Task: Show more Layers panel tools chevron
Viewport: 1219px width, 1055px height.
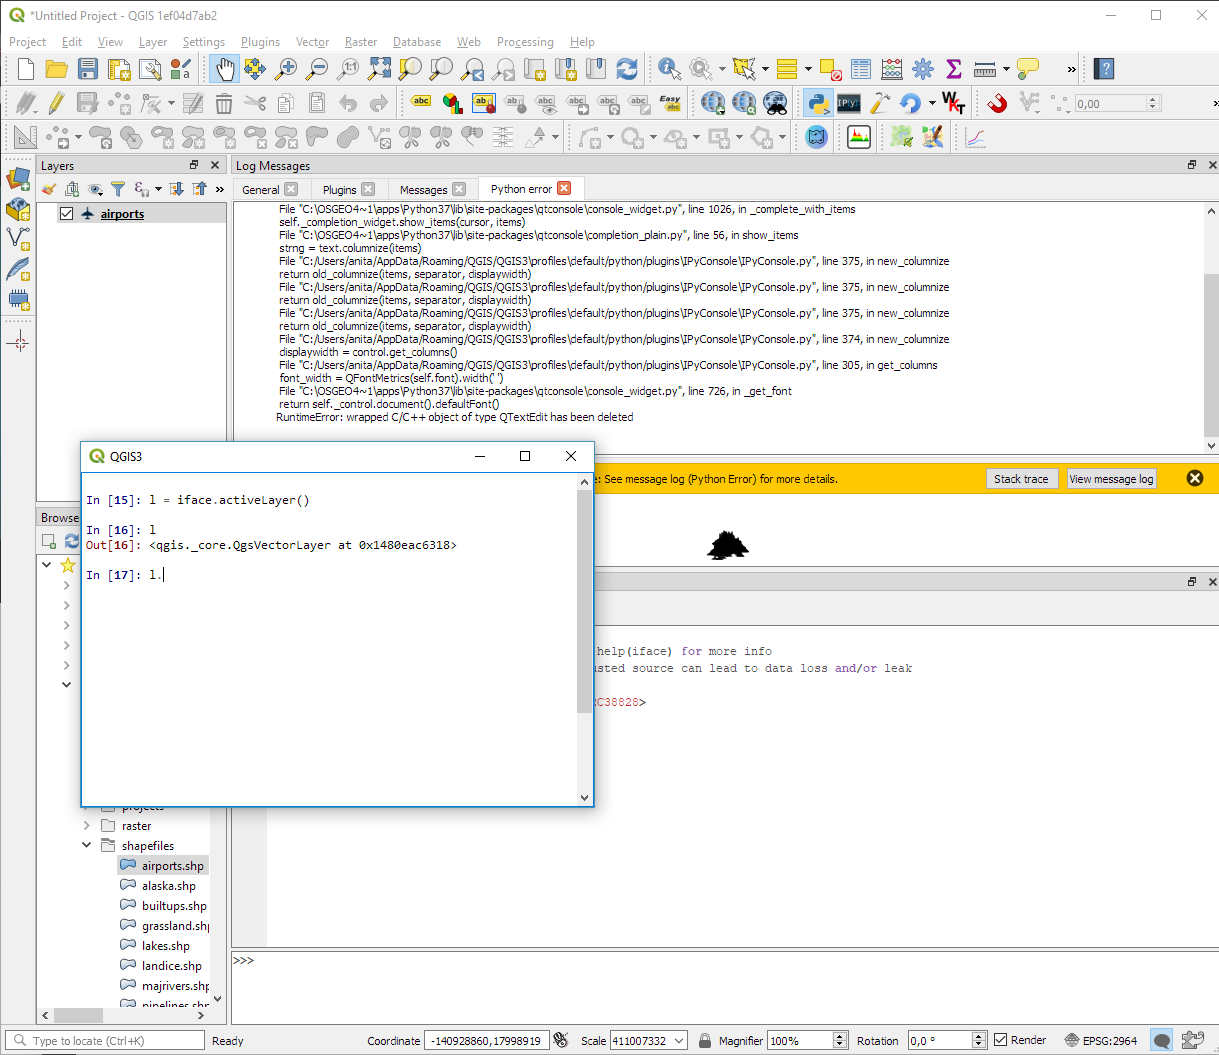Action: pos(220,189)
